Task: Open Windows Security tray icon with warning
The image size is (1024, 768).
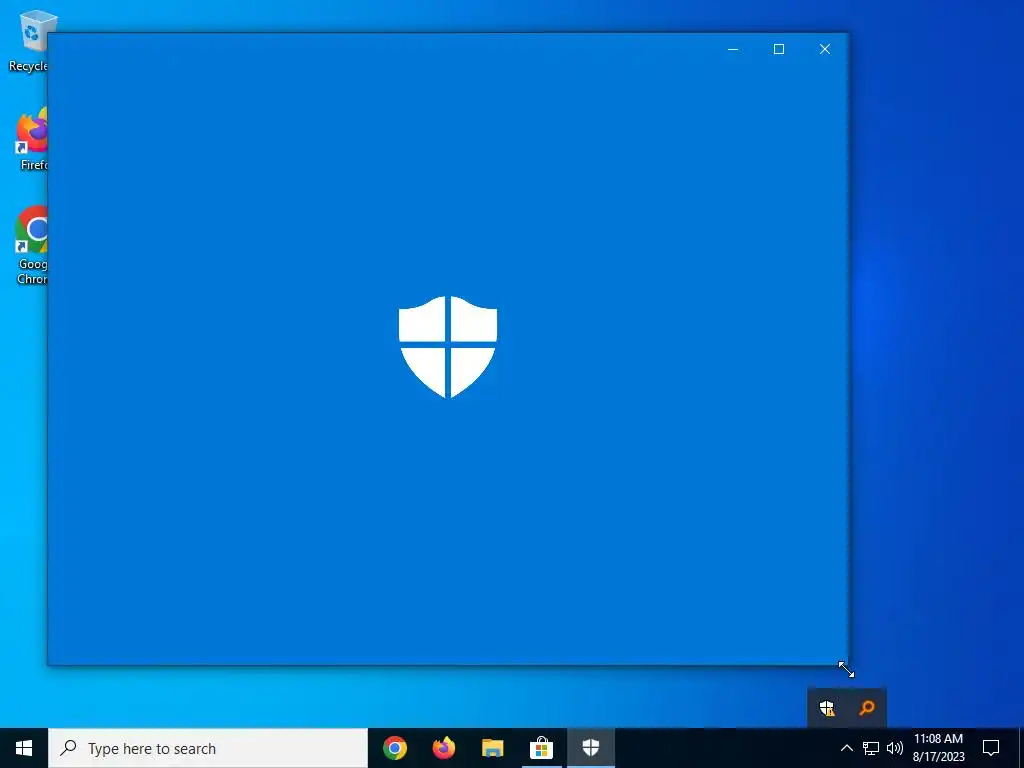Action: click(827, 708)
